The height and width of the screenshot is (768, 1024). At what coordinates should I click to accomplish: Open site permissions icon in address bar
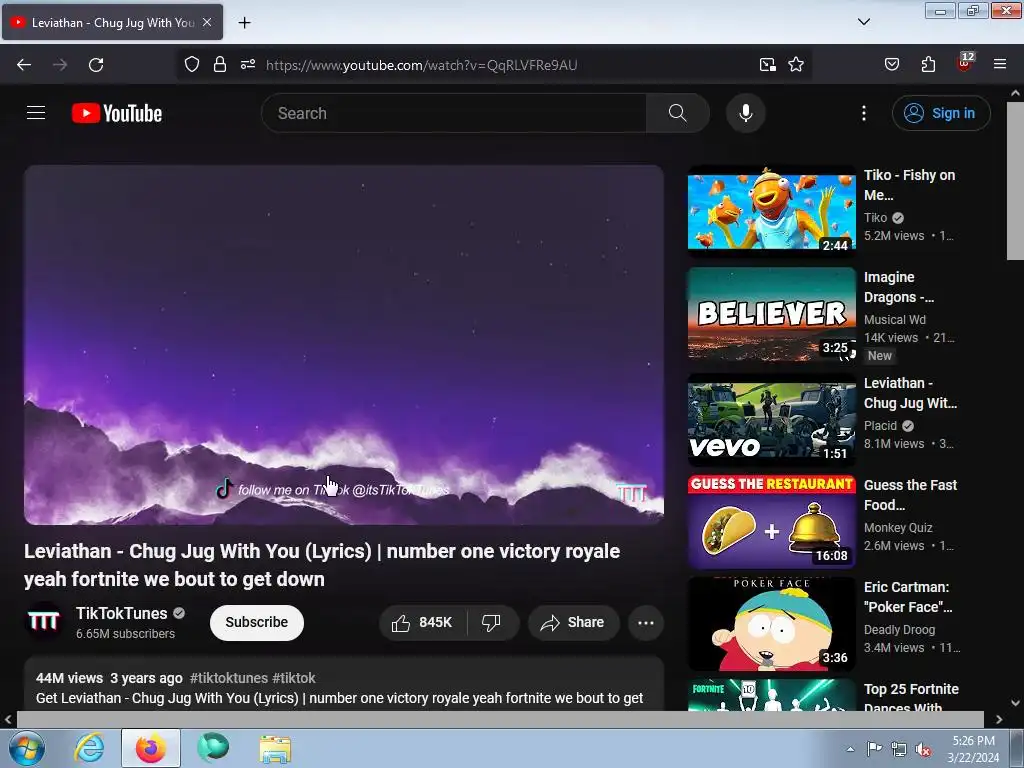pos(248,65)
